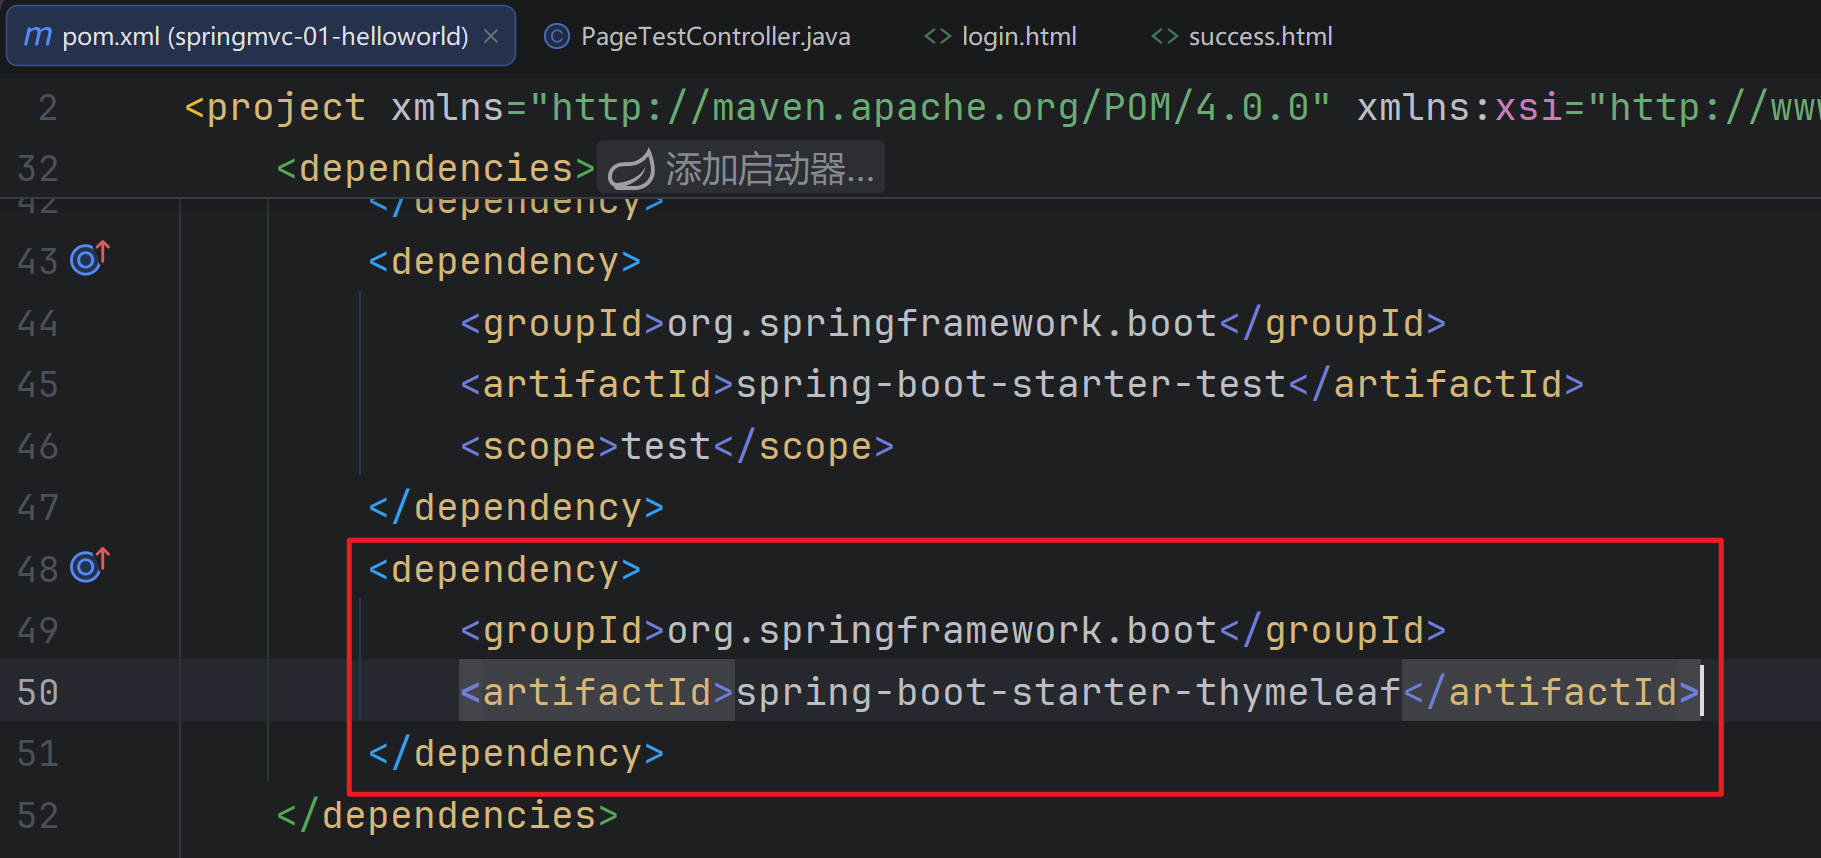This screenshot has width=1821, height=858.
Task: Click the <dependency> opening tag on line 43
Action: tap(505, 261)
